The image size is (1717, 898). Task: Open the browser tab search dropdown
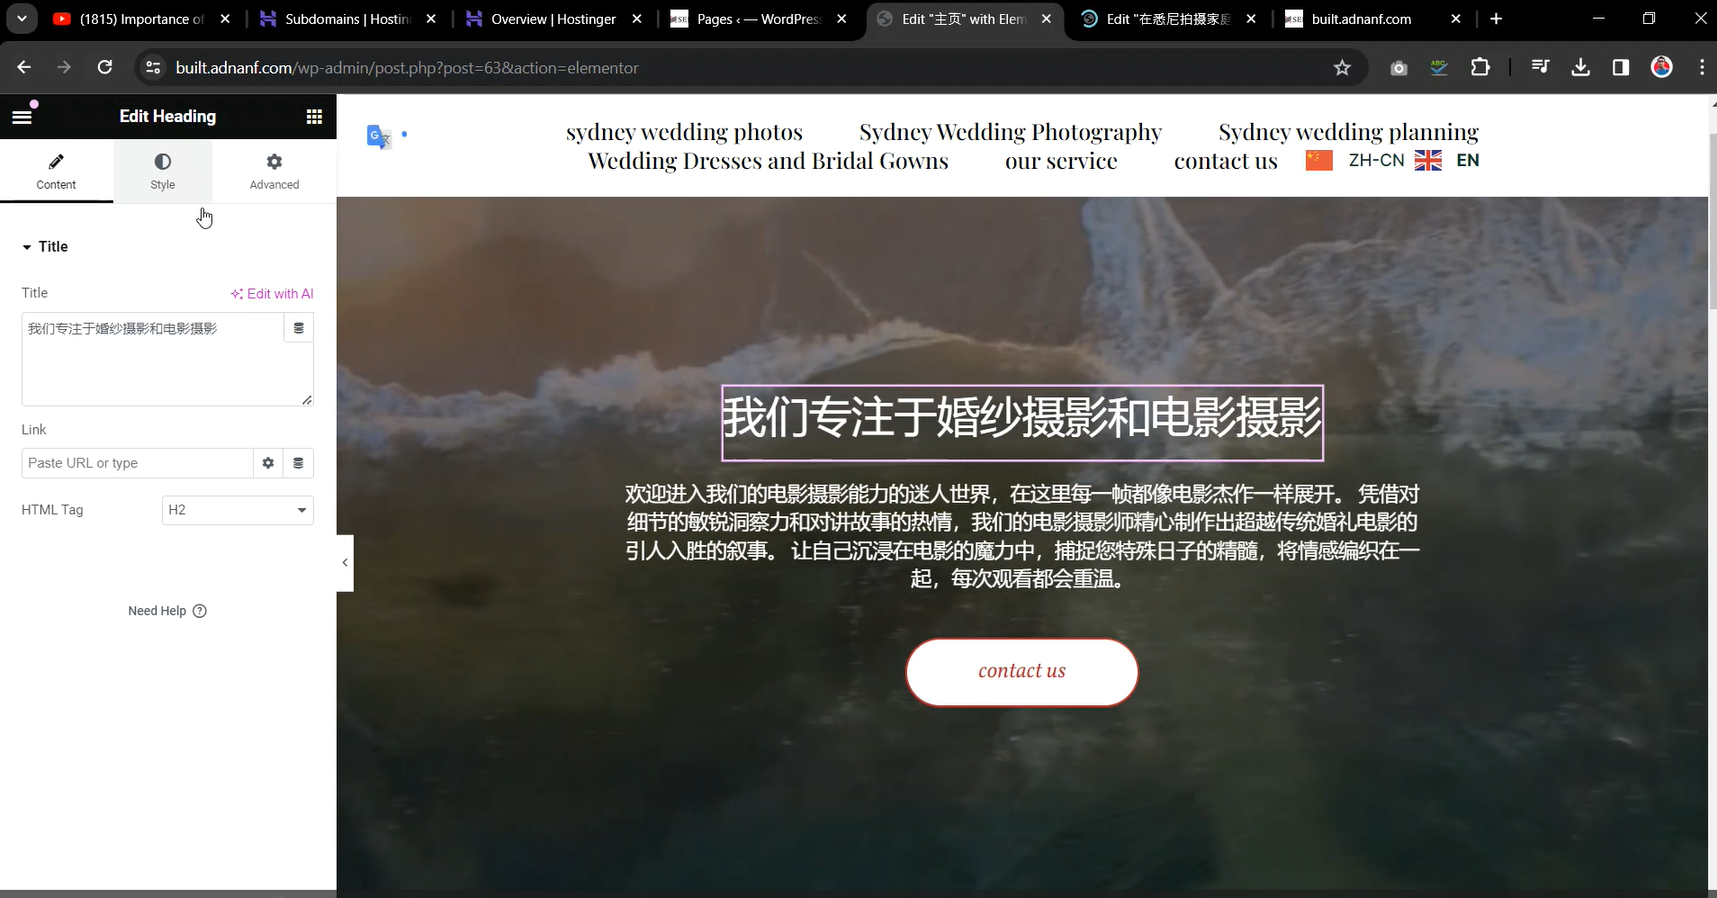pyautogui.click(x=21, y=18)
